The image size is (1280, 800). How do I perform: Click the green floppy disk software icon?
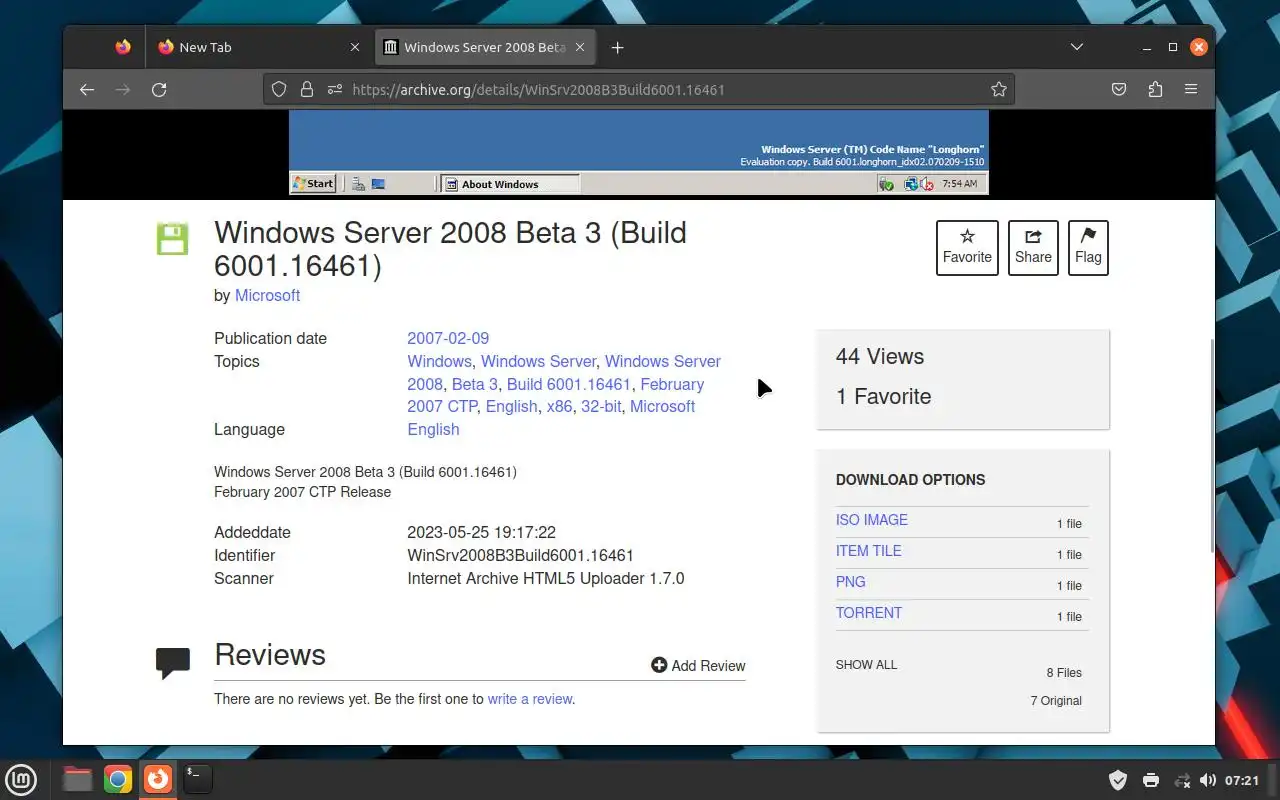pos(172,238)
